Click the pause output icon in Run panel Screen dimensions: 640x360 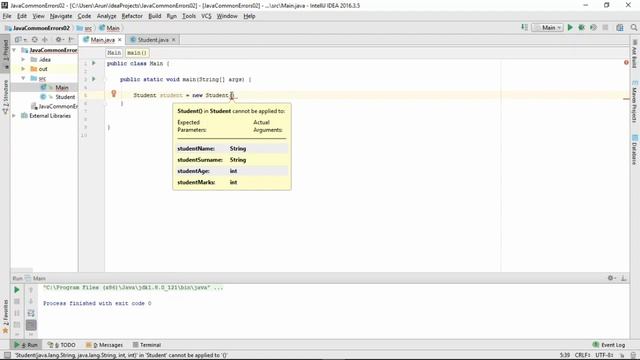click(17, 313)
